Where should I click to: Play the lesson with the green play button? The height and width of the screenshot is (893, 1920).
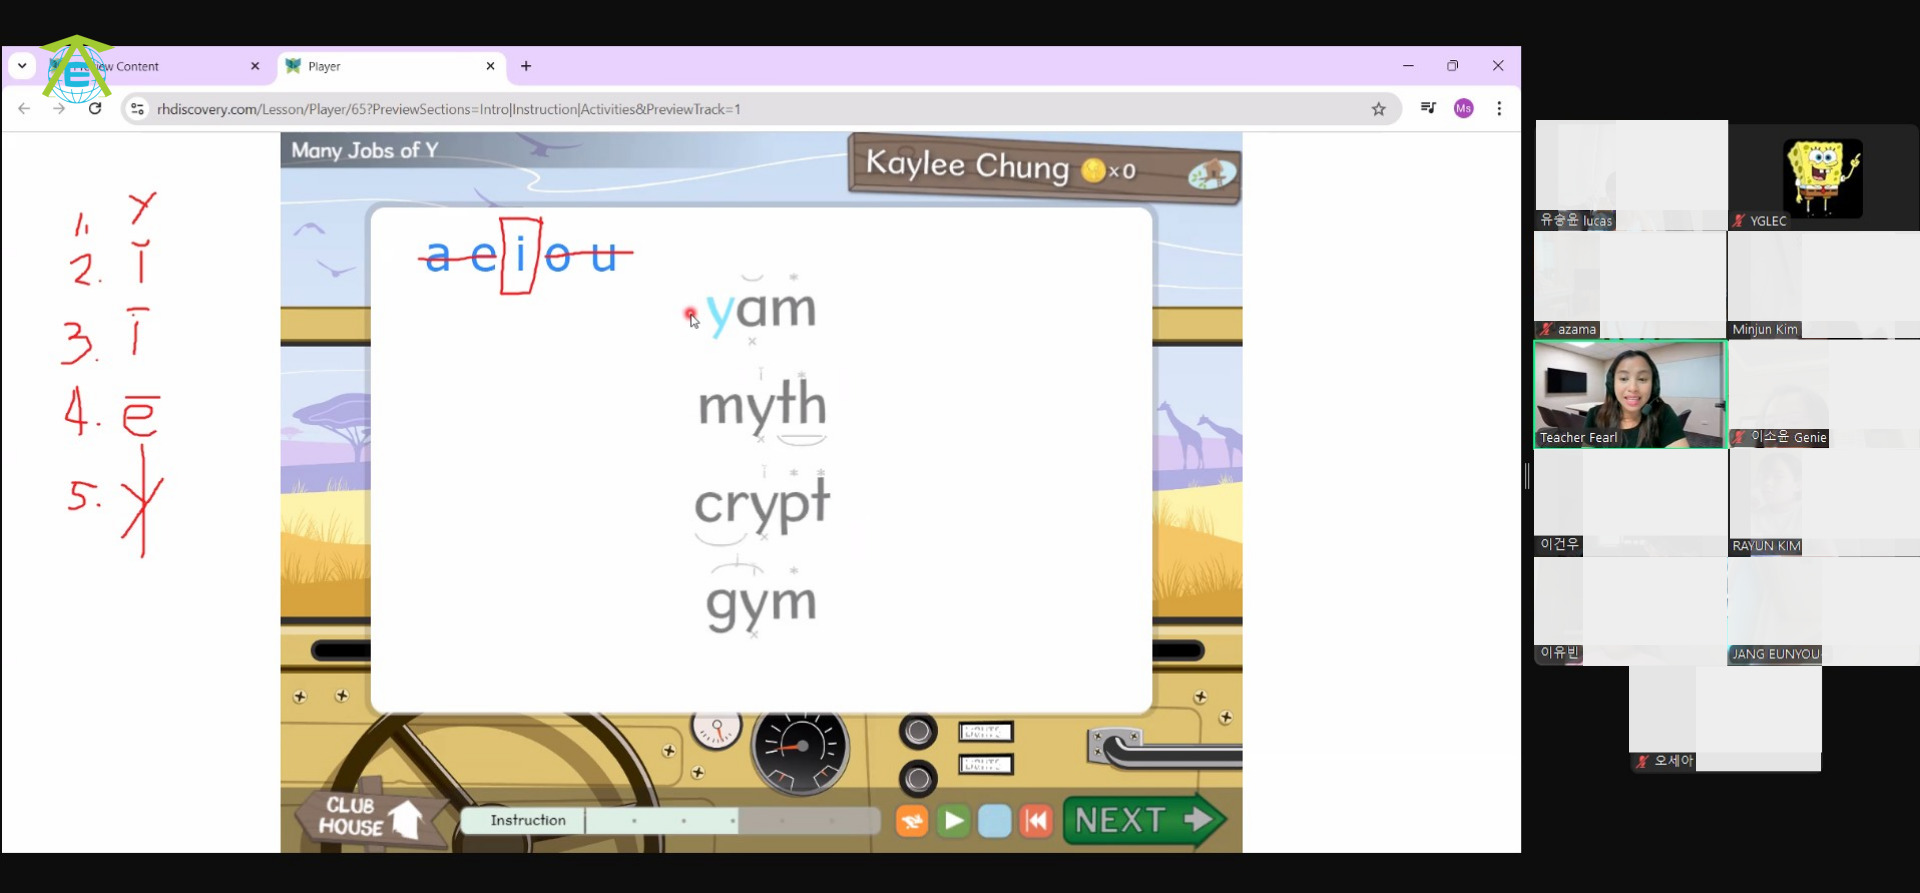click(x=954, y=821)
